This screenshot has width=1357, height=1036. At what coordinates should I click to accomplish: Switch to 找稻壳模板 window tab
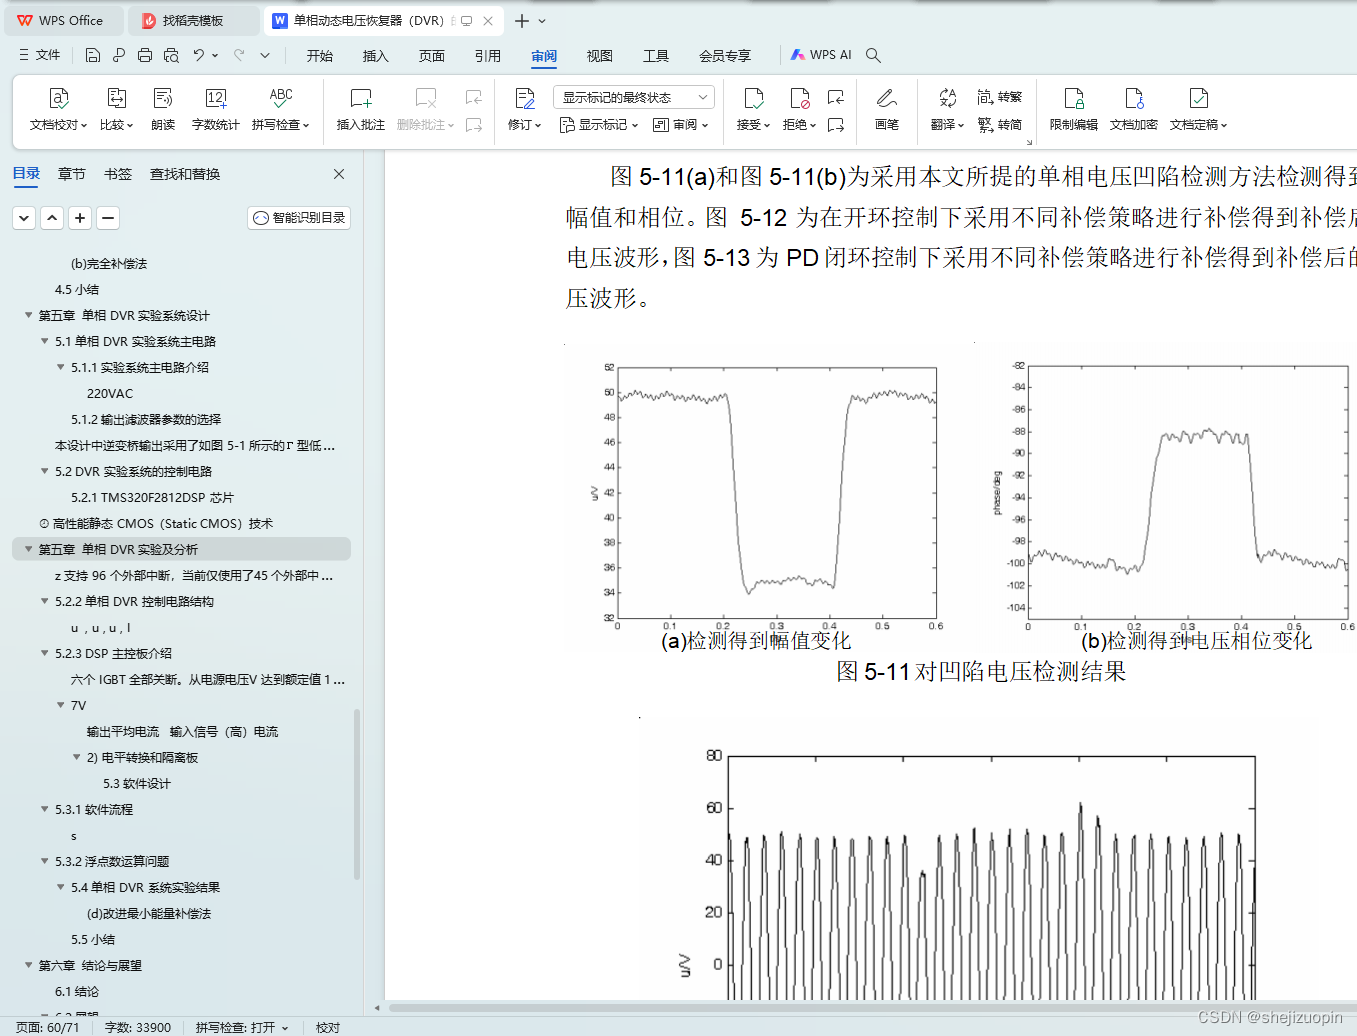pyautogui.click(x=193, y=20)
